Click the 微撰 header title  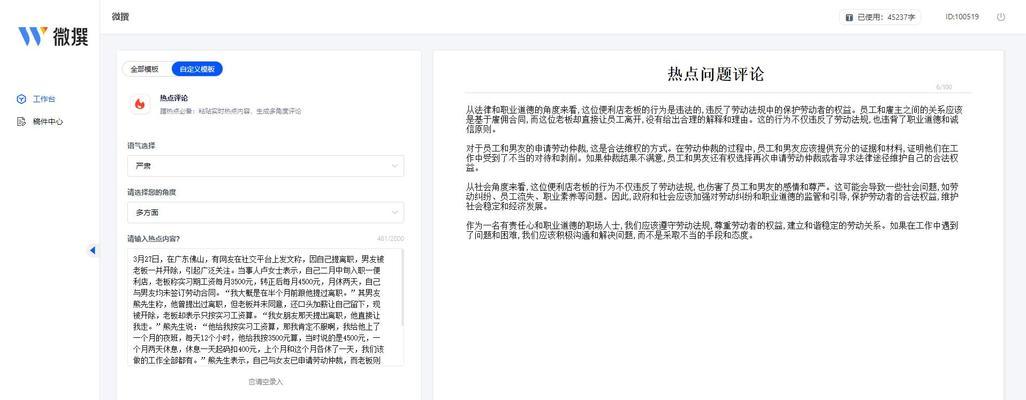coord(120,17)
